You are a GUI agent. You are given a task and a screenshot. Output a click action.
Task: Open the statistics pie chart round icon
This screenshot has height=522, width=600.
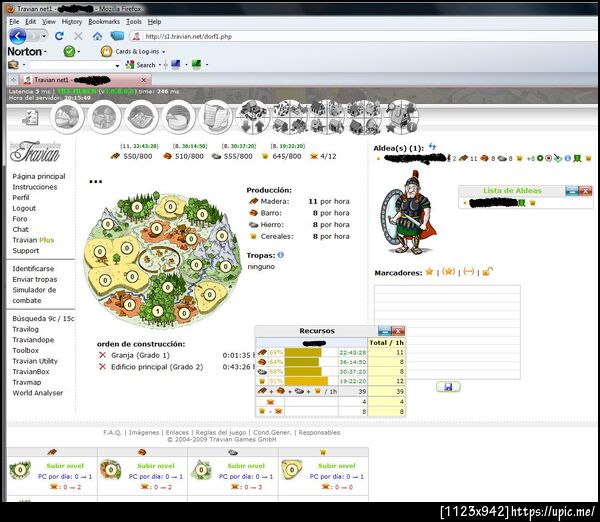click(x=178, y=117)
